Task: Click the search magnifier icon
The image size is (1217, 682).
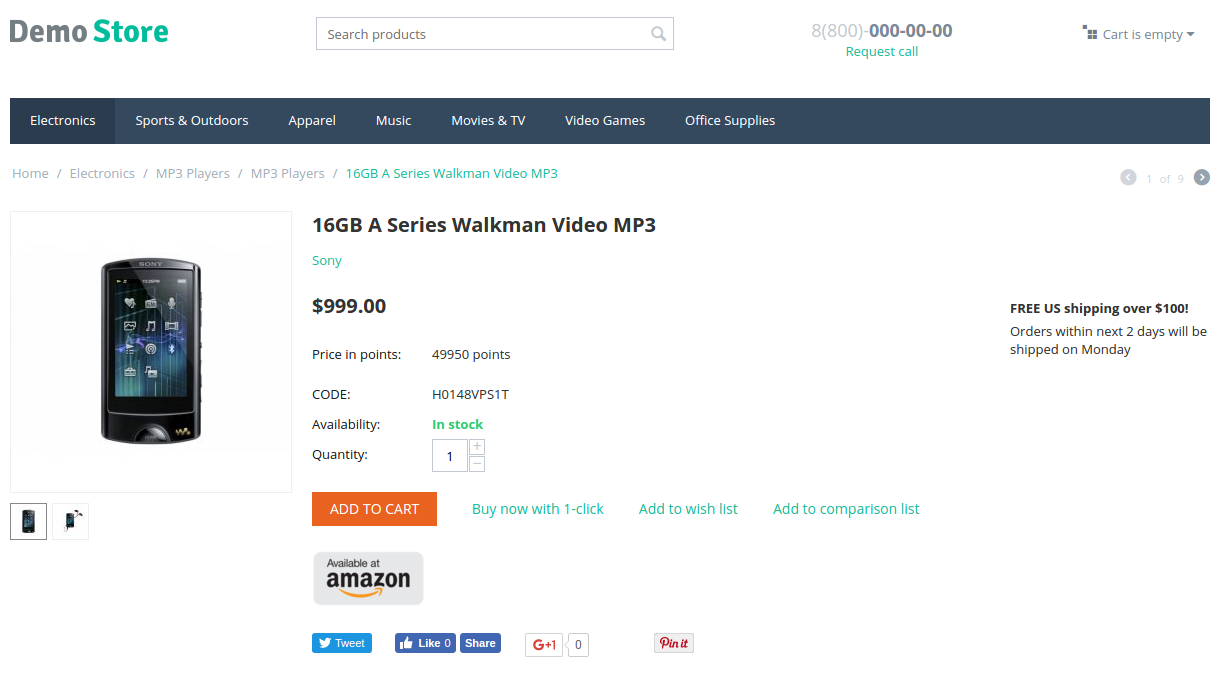Action: click(658, 34)
